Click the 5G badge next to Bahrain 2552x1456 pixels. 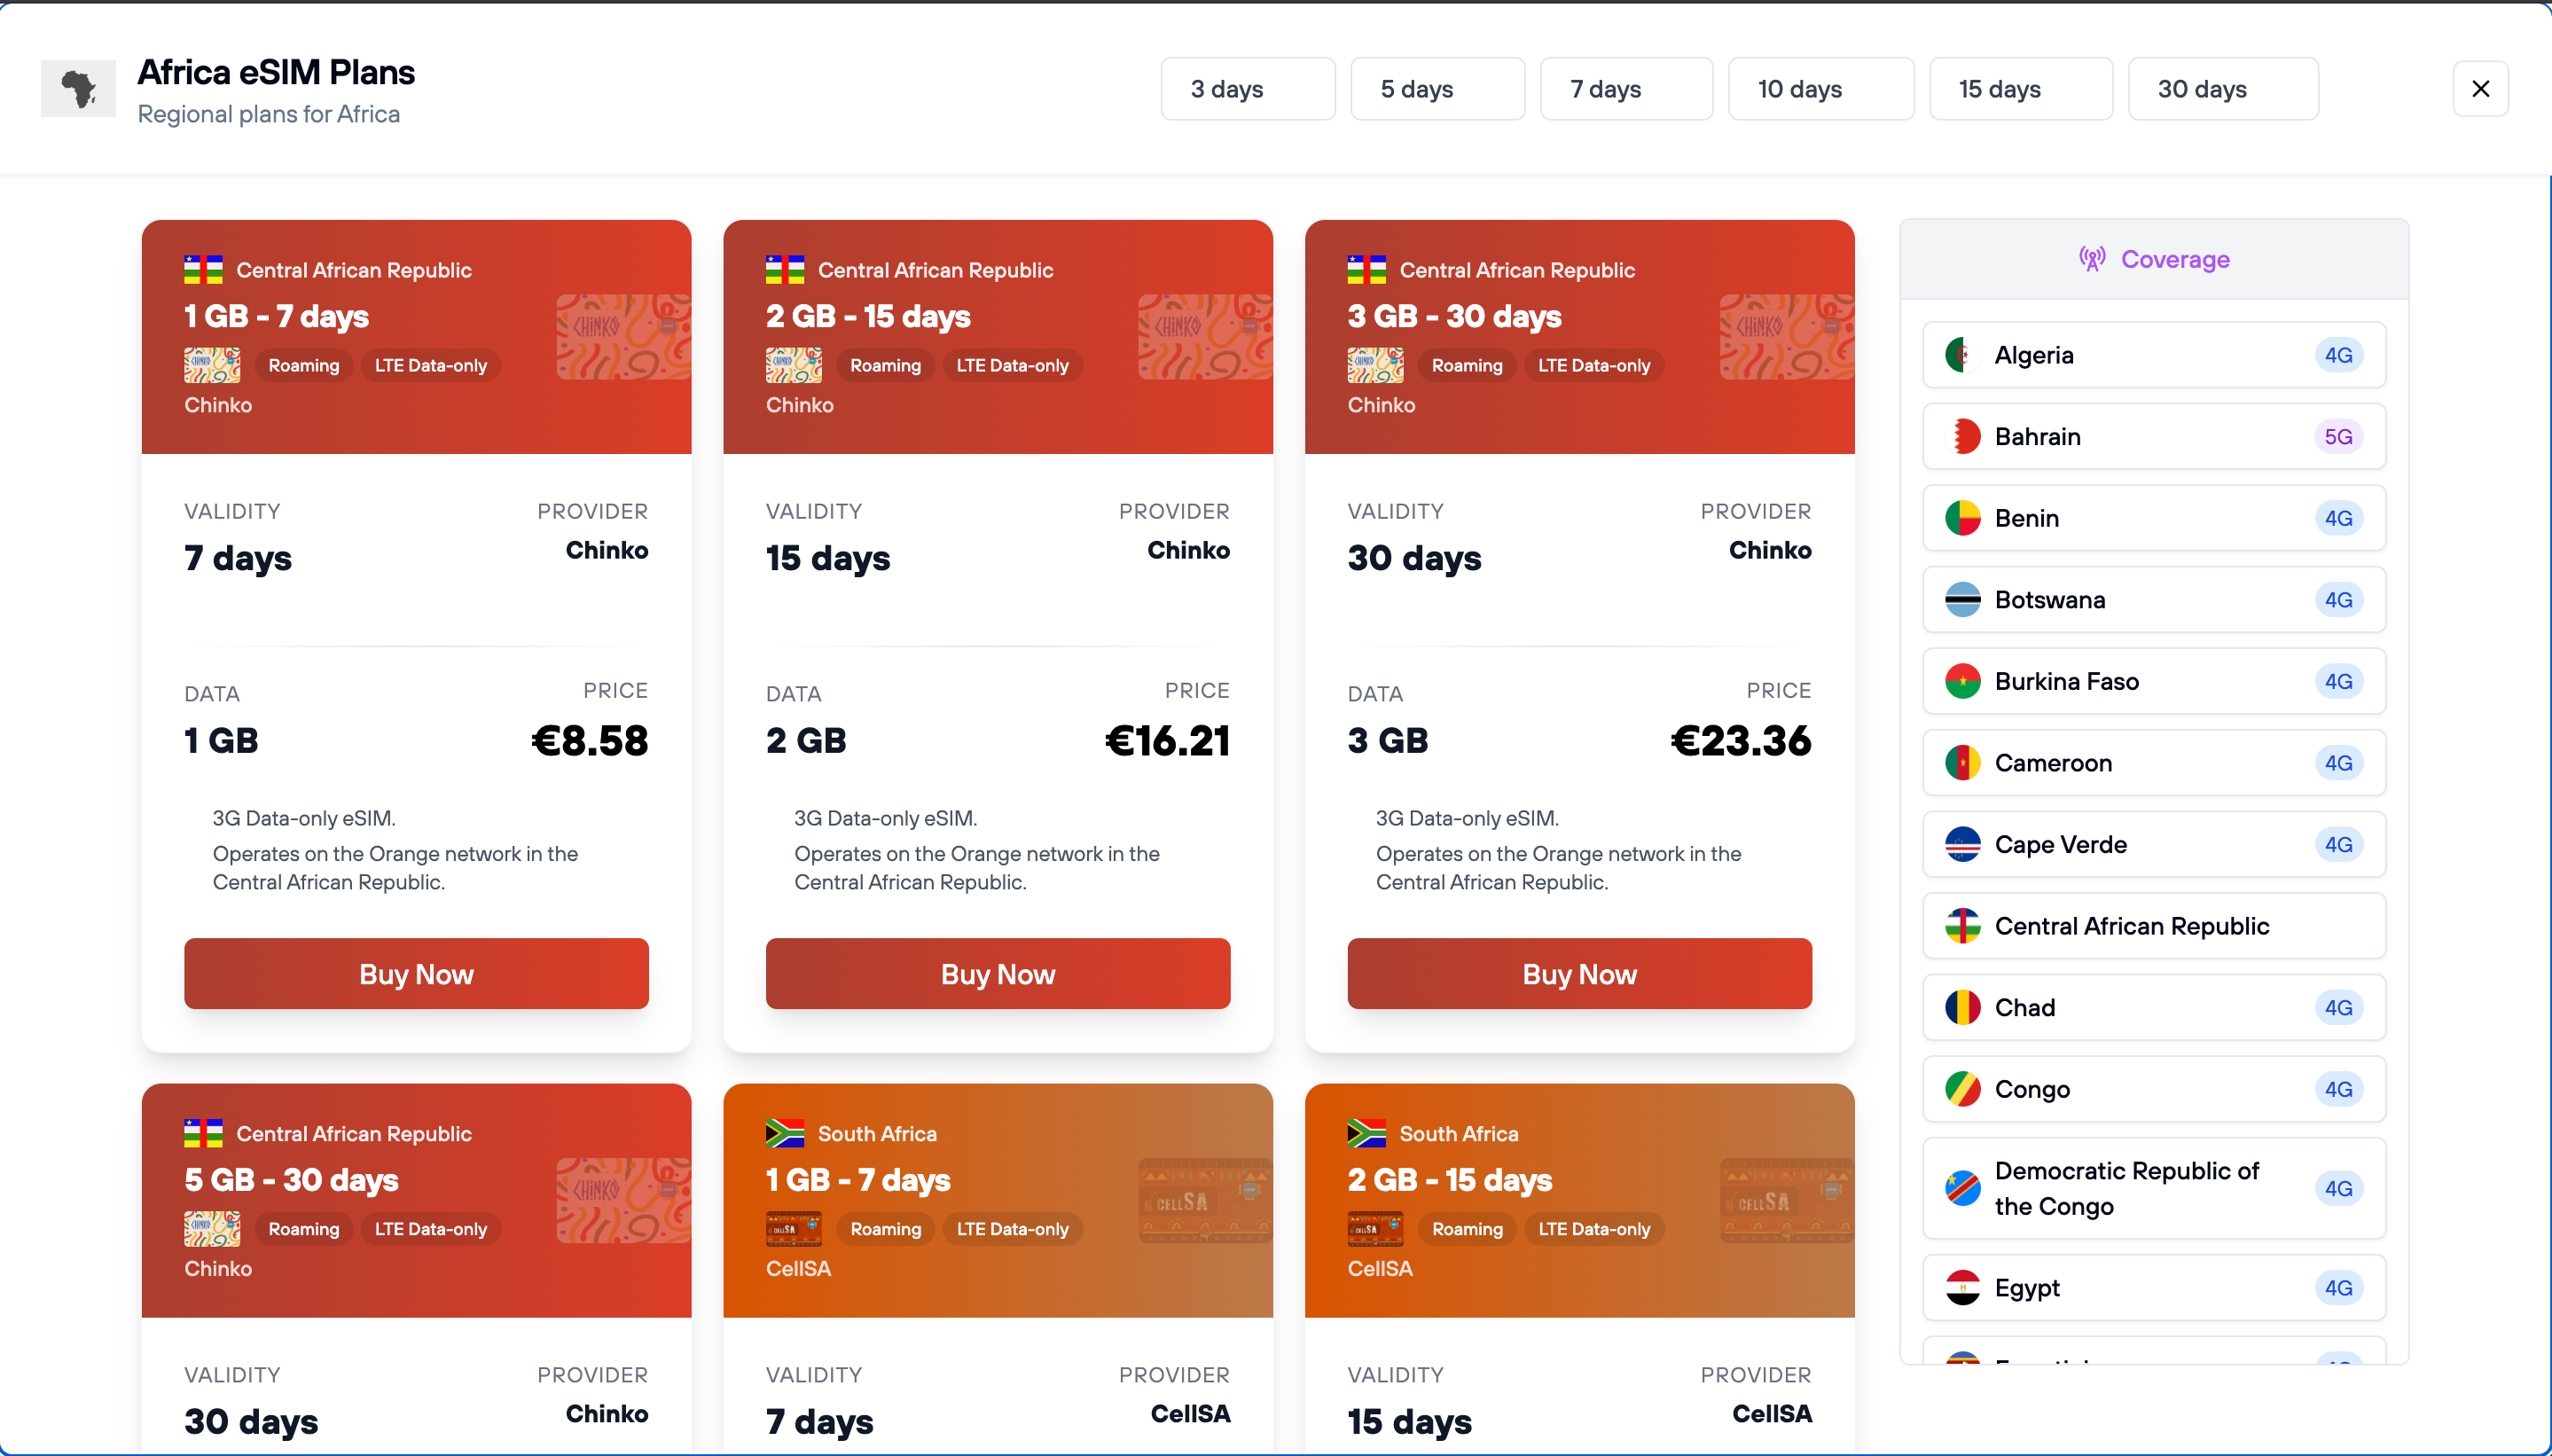tap(2339, 436)
